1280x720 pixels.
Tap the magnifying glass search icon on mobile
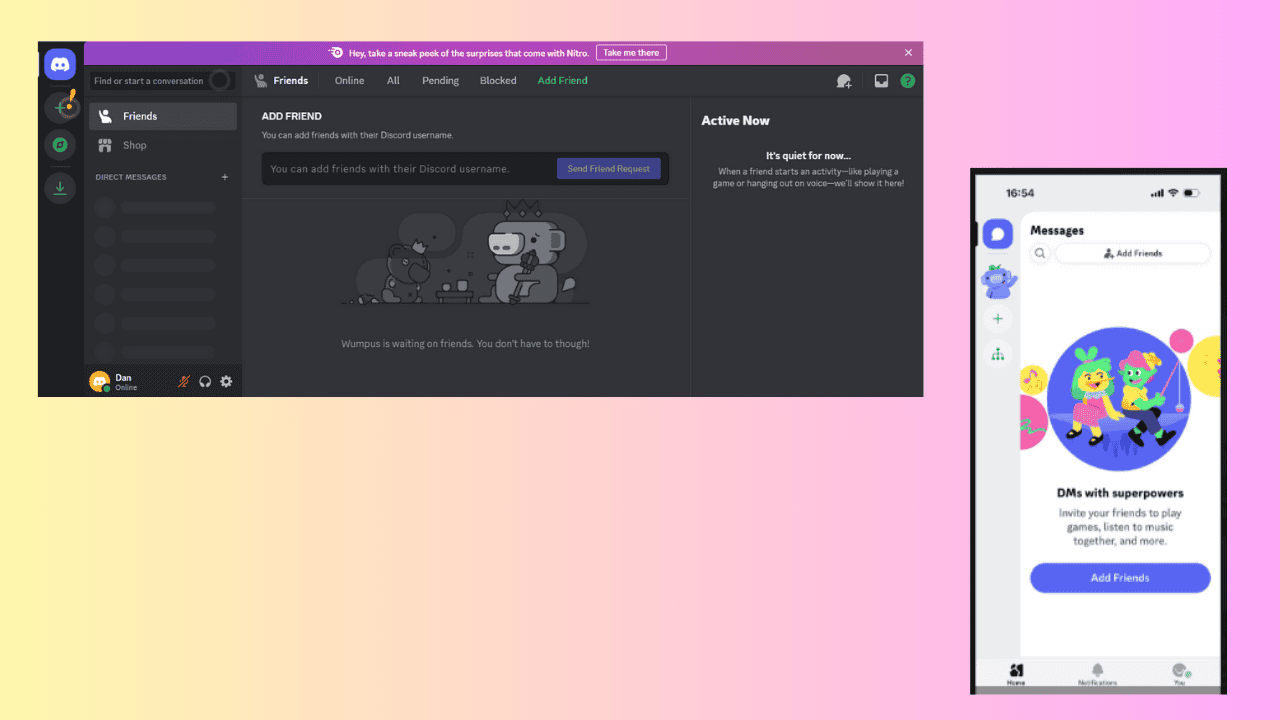[1040, 253]
